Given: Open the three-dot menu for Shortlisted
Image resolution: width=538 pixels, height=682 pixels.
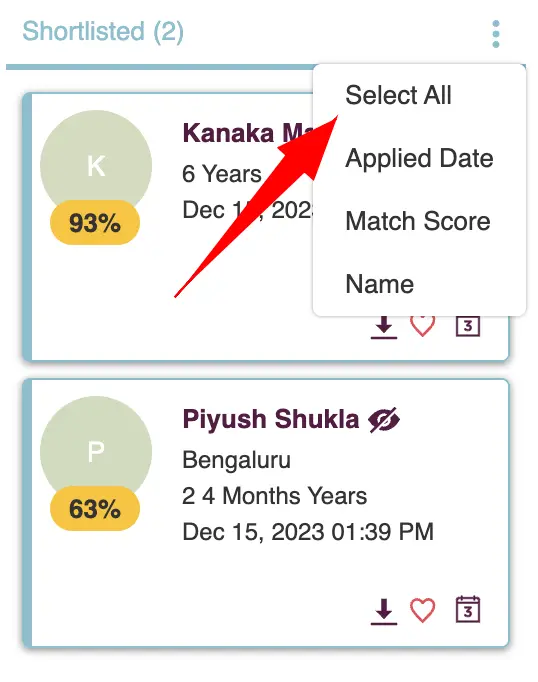Looking at the screenshot, I should click(495, 34).
